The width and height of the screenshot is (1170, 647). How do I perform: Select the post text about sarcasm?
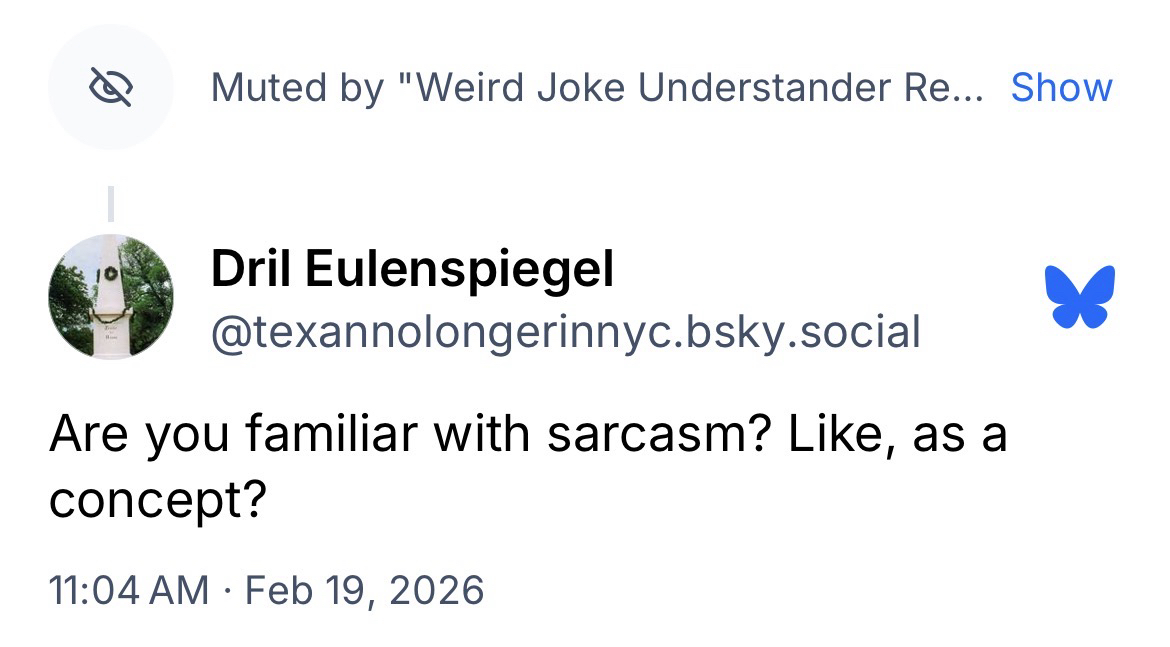[527, 468]
